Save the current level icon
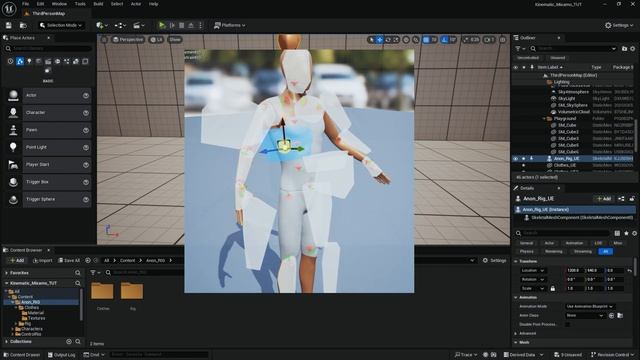 [x=9, y=25]
